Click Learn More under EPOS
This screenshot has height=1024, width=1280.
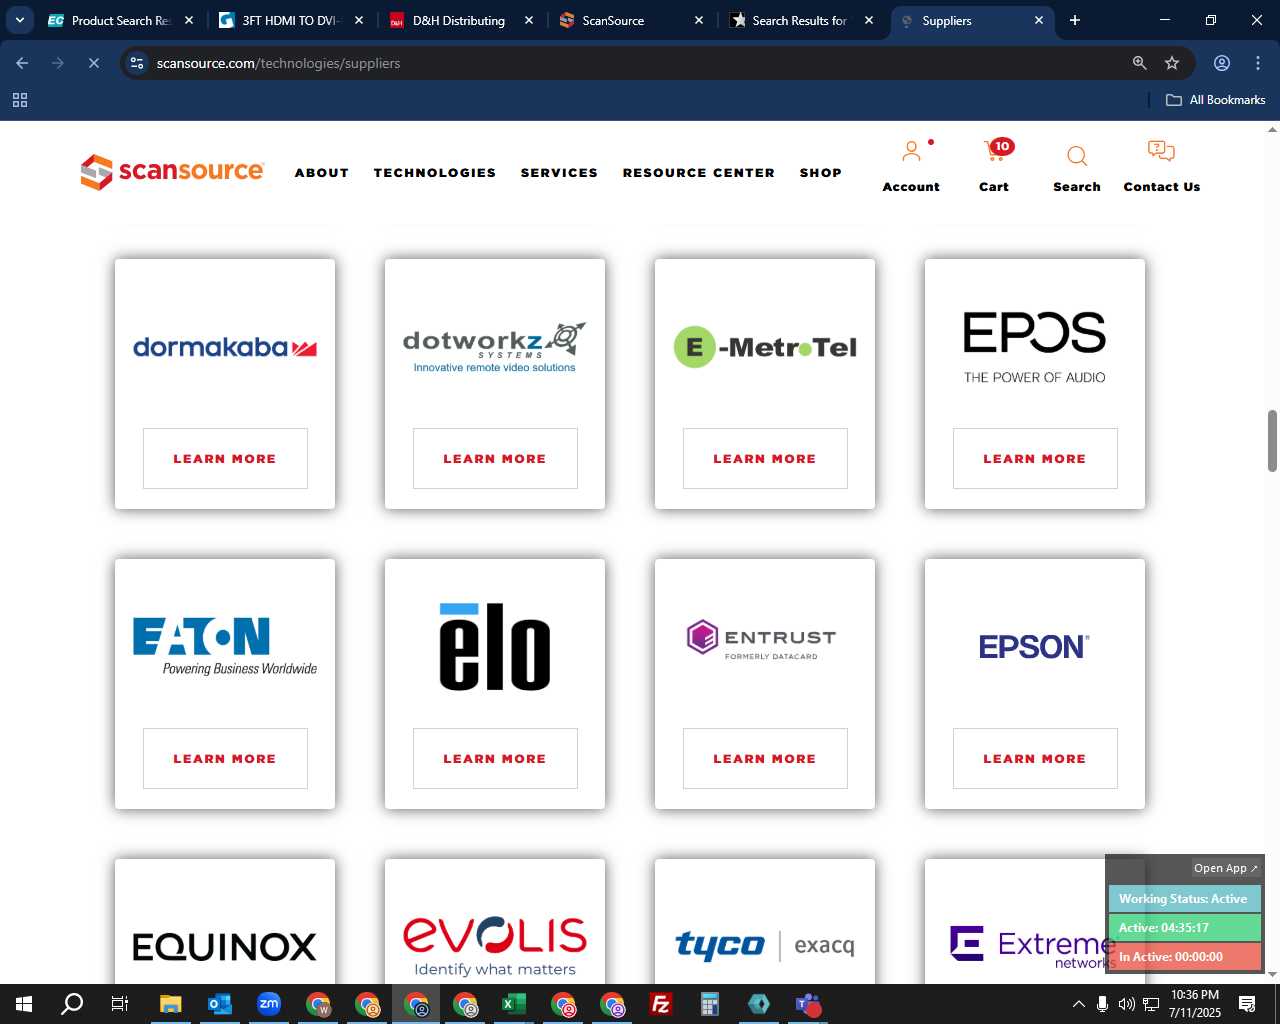coord(1035,459)
